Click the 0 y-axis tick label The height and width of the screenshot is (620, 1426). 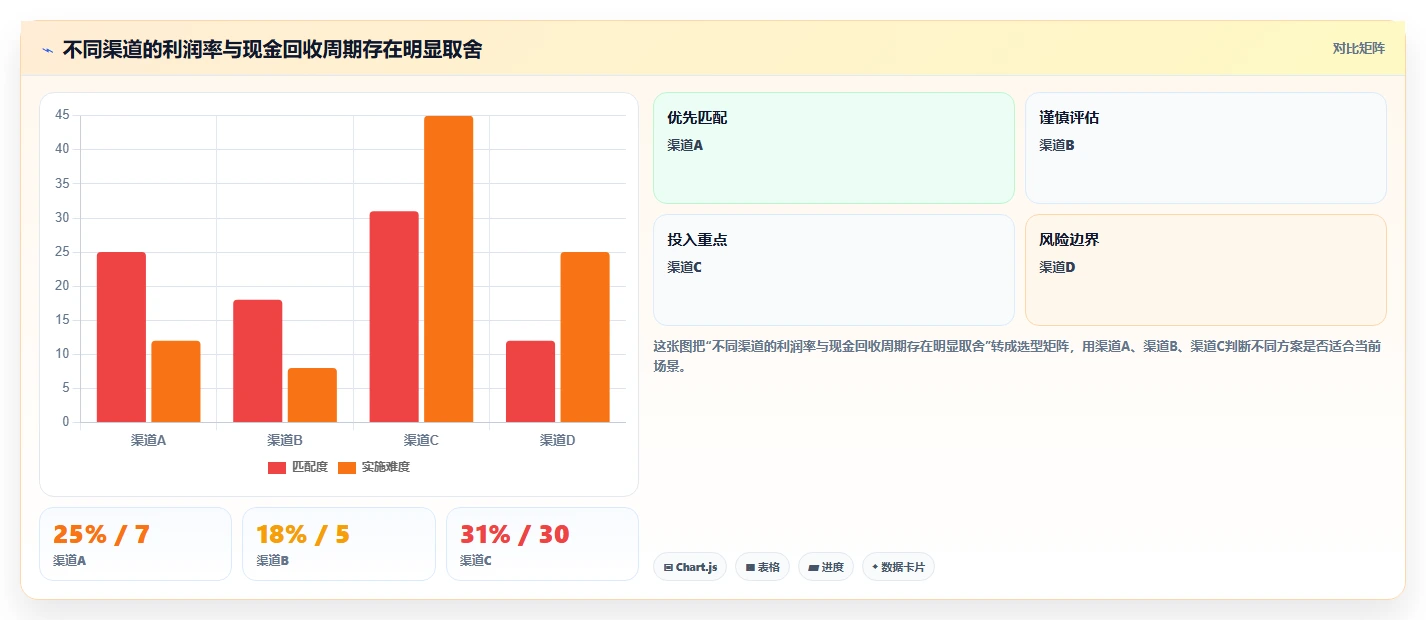point(66,422)
